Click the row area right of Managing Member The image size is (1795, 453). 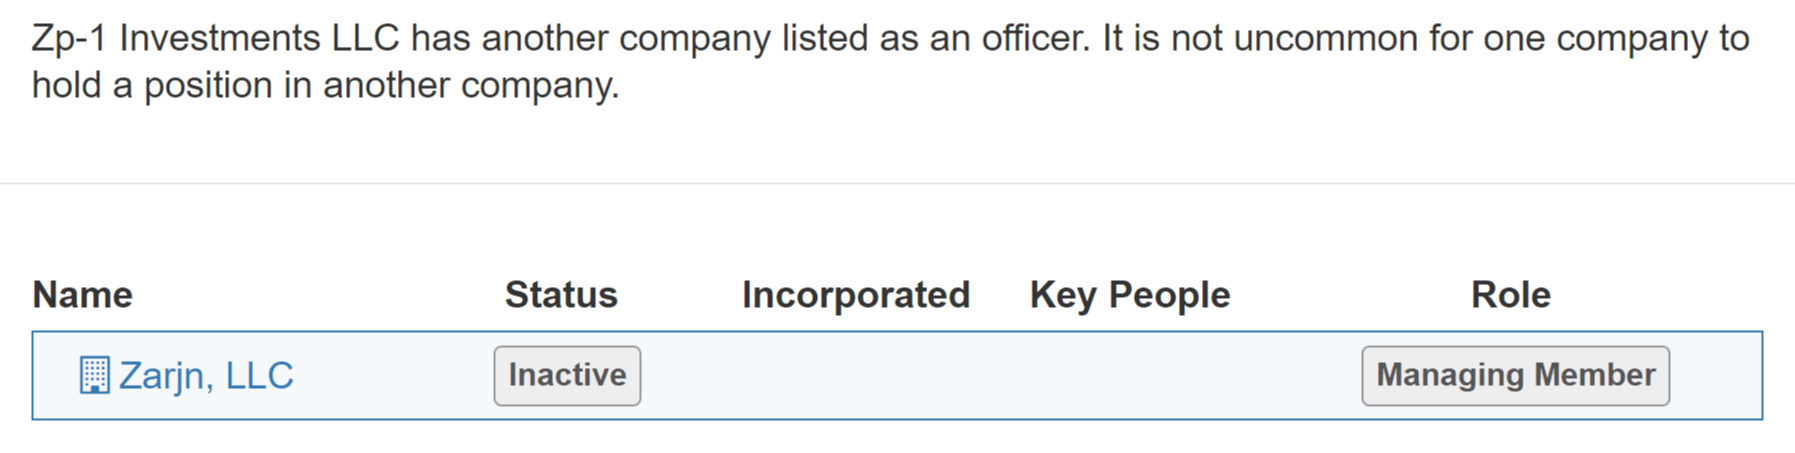1715,376
